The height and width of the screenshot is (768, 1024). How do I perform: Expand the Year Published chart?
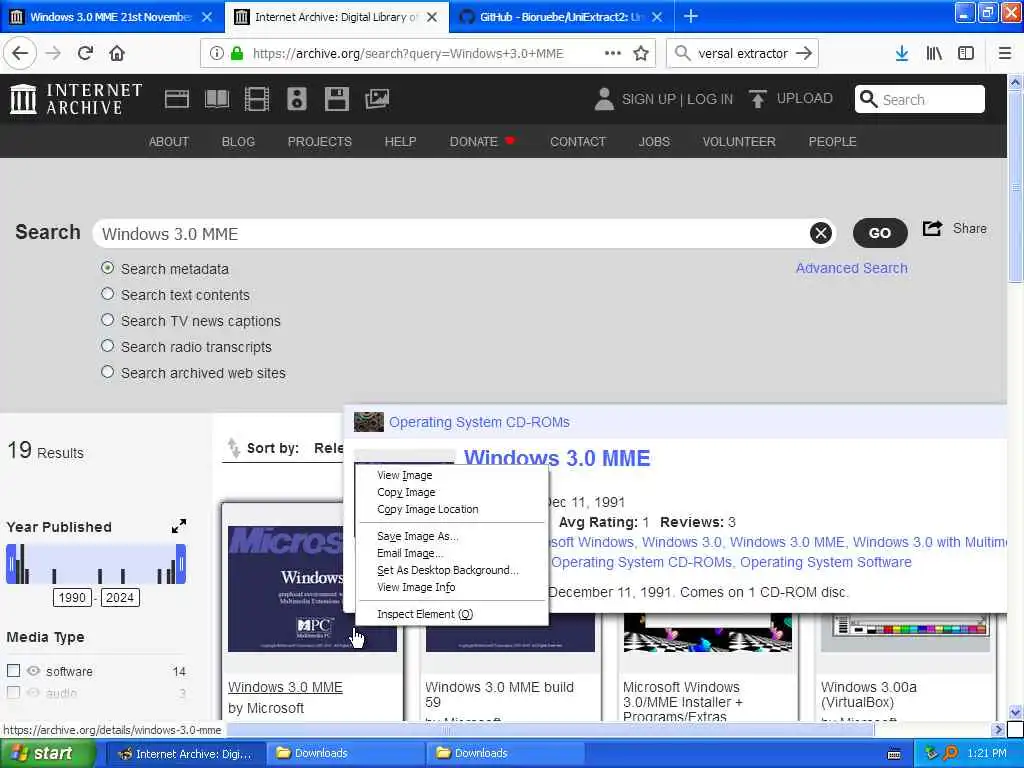click(179, 526)
